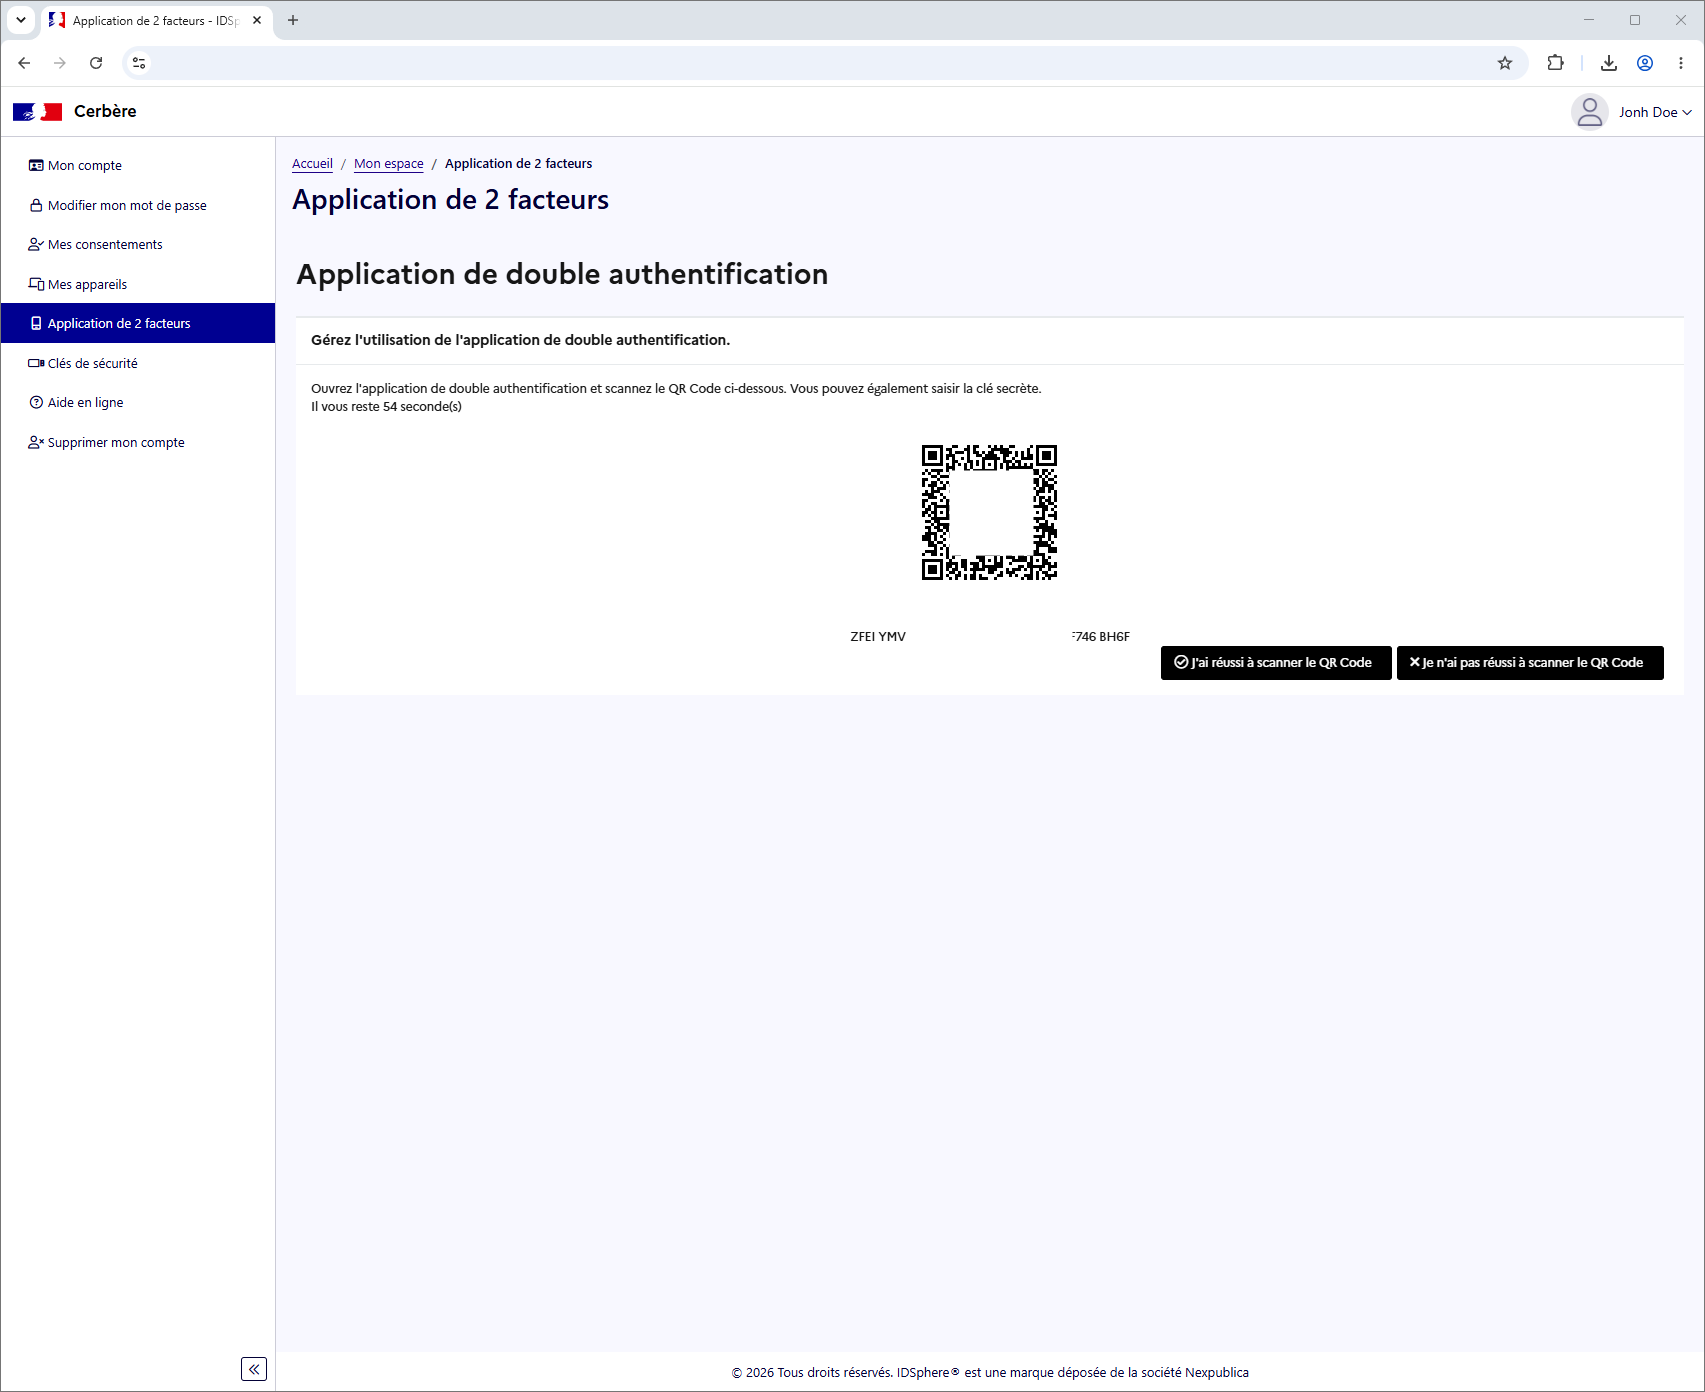Click the Application de double authentification heading
1705x1392 pixels.
pos(562,274)
